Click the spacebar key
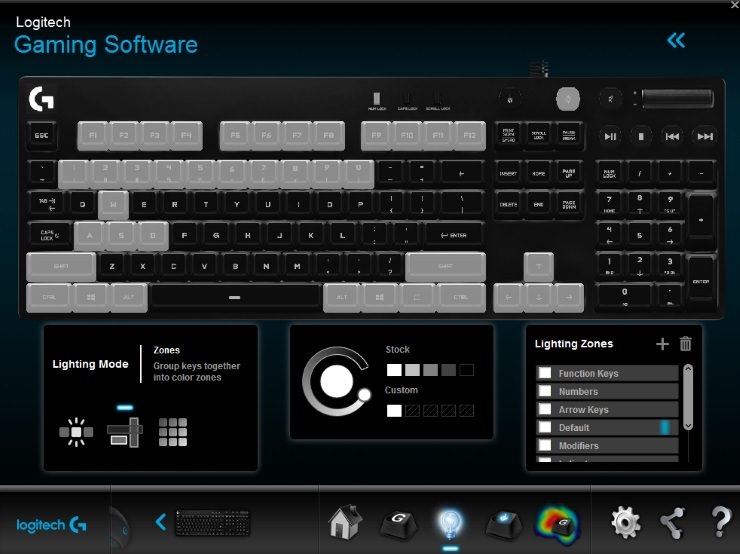 tap(235, 297)
